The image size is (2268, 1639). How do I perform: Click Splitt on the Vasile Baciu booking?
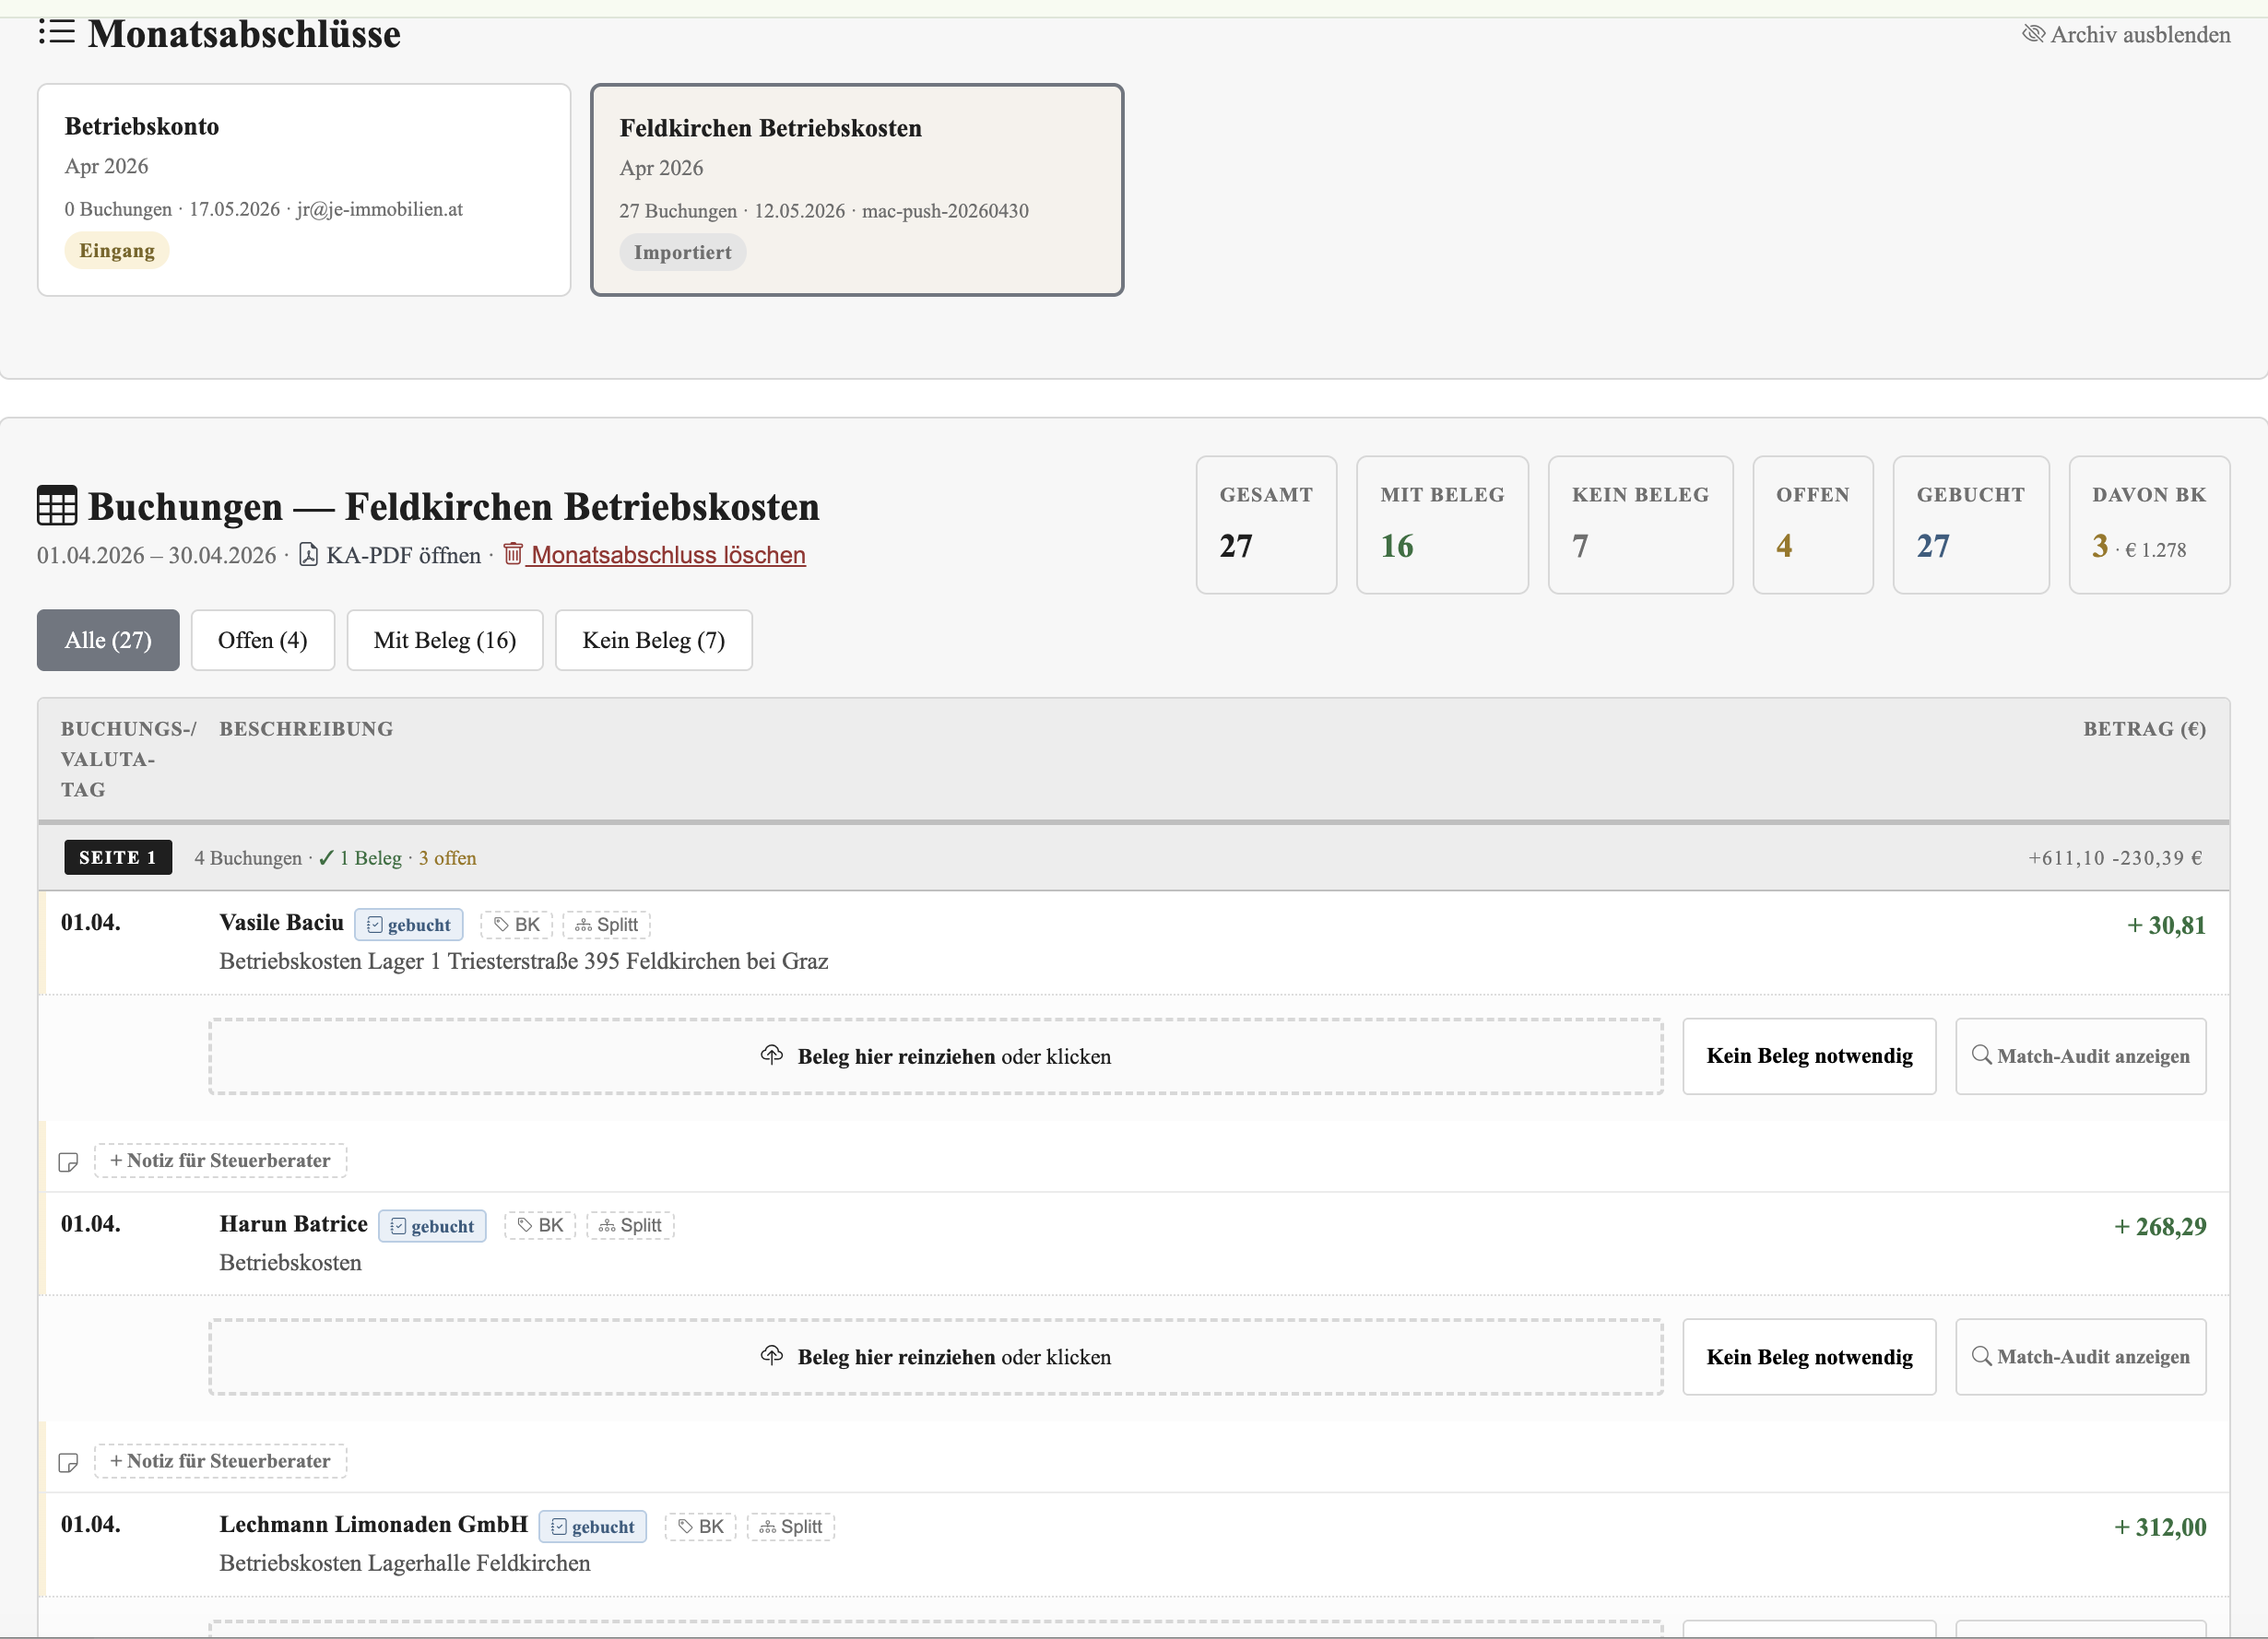point(607,925)
